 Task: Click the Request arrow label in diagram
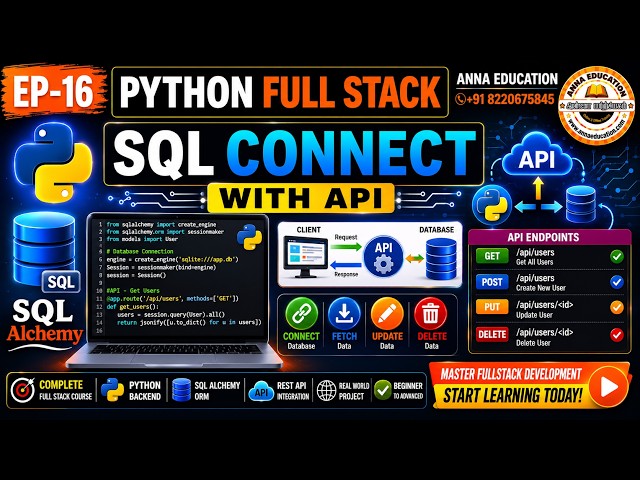[346, 237]
